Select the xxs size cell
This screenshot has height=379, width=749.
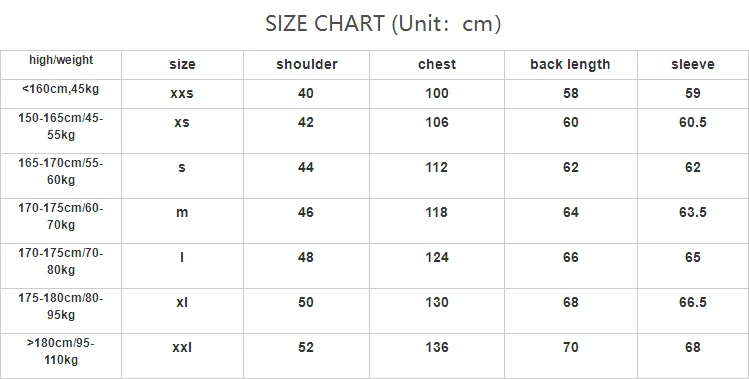pos(182,93)
